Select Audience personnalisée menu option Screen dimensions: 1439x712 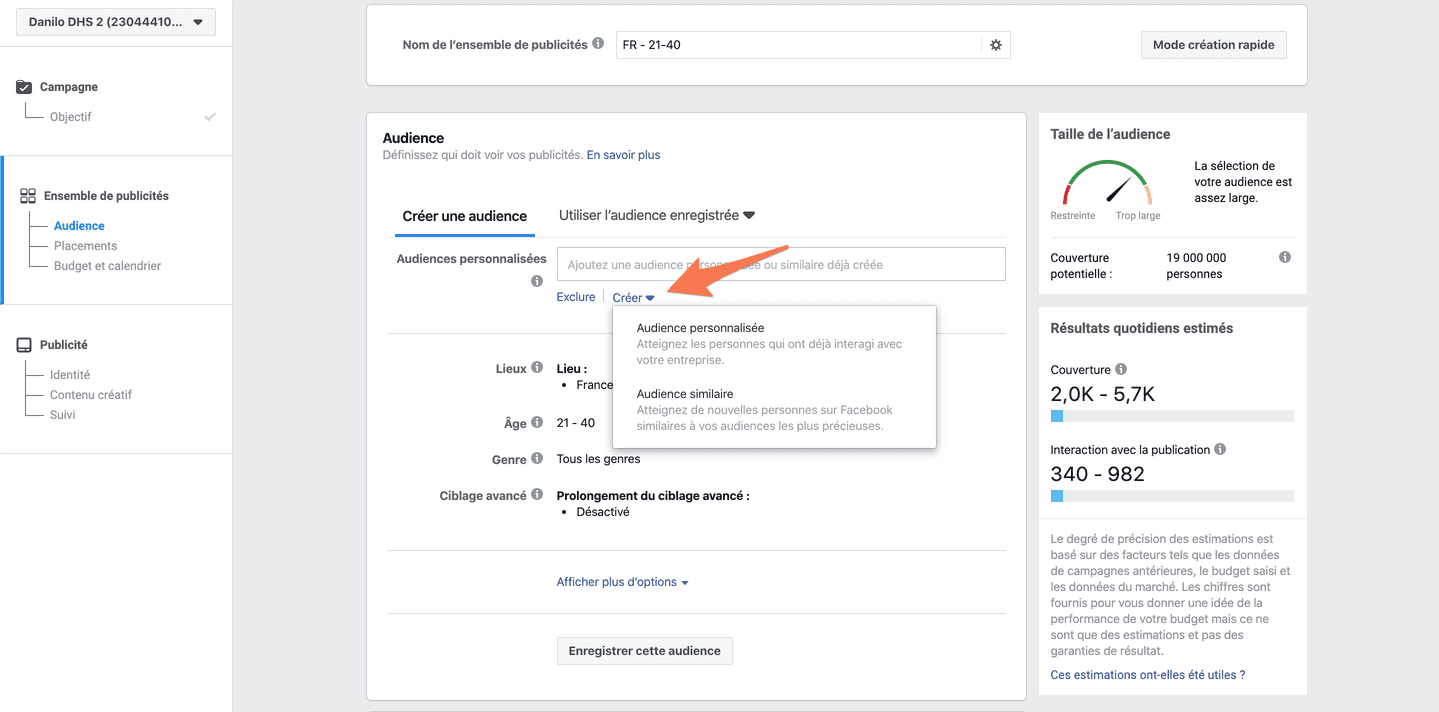pyautogui.click(x=700, y=328)
